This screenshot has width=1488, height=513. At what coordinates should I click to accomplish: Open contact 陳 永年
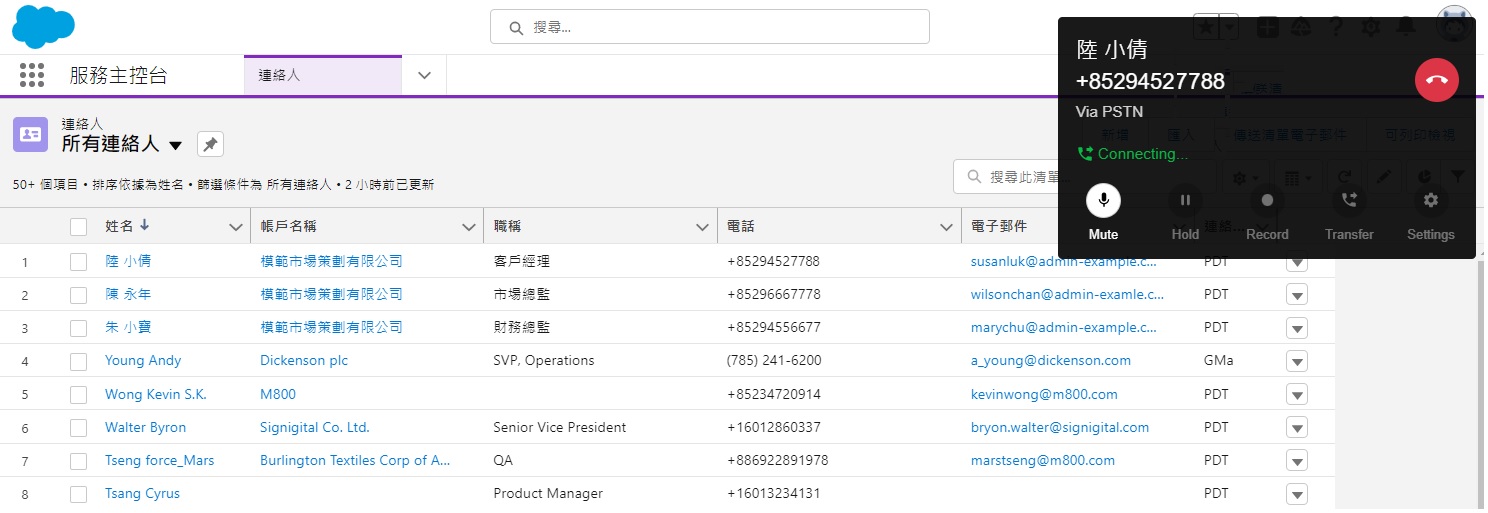pyautogui.click(x=128, y=294)
